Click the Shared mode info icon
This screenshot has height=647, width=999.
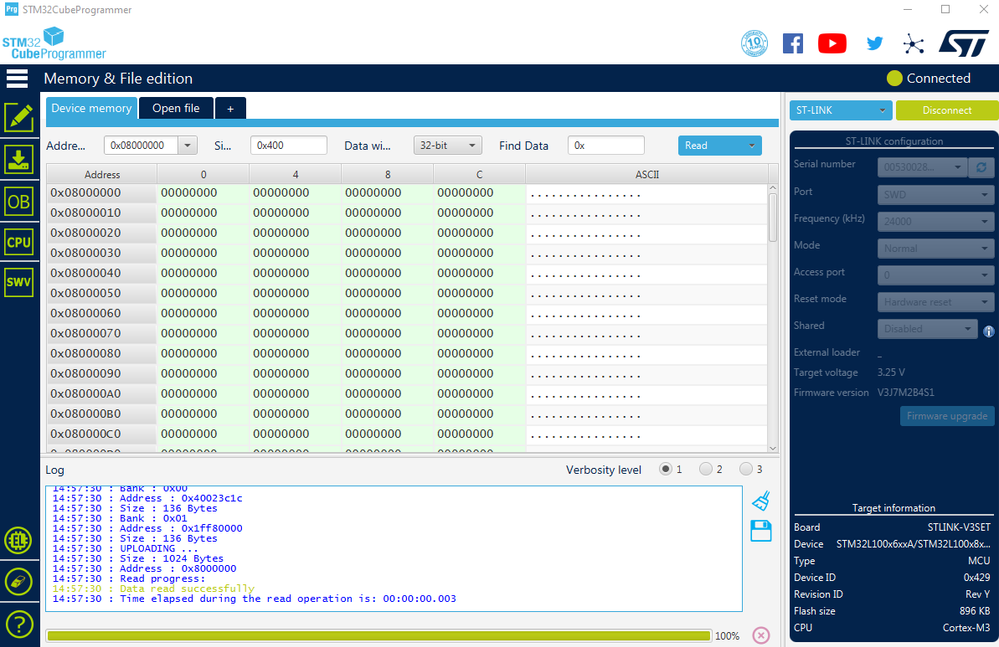[988, 331]
